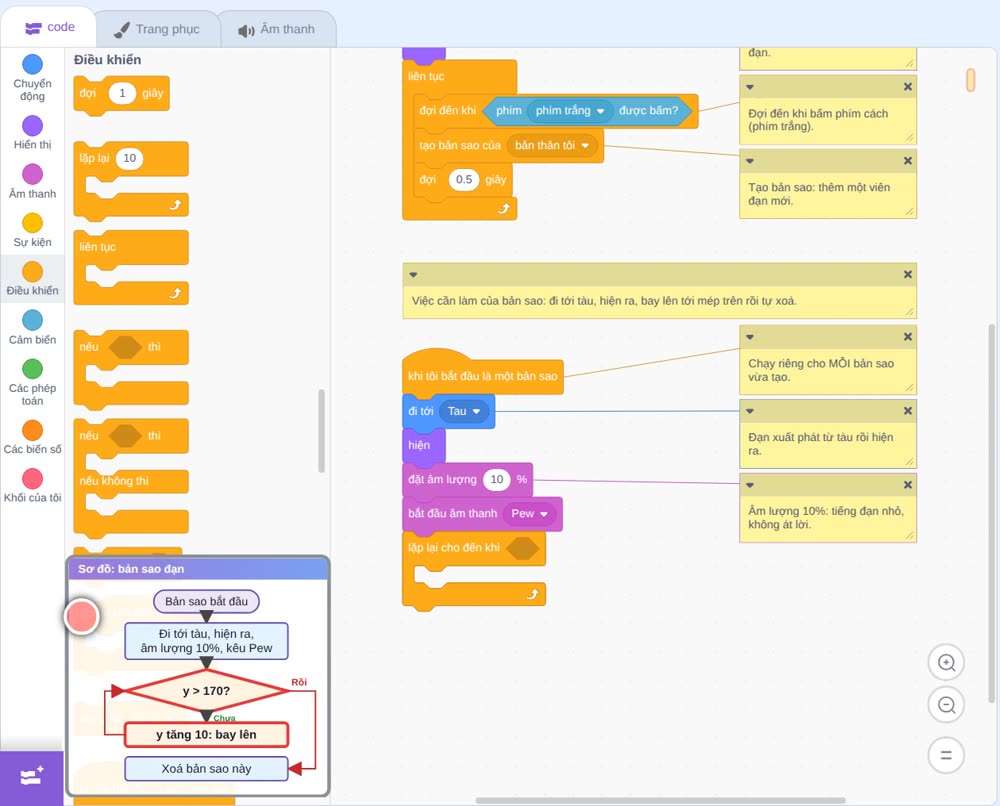Open the 'Tau' target dropdown
Screen dimensions: 1000x806
click(464, 411)
